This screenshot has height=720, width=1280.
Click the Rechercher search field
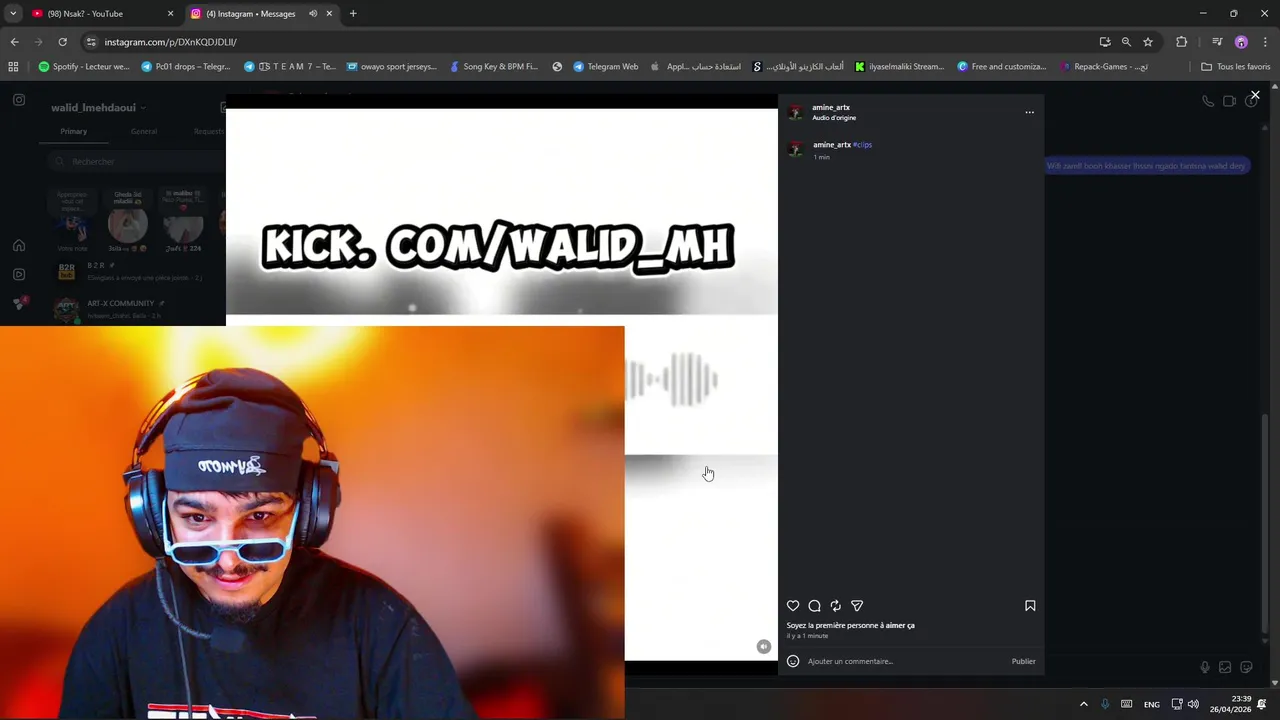coord(137,161)
